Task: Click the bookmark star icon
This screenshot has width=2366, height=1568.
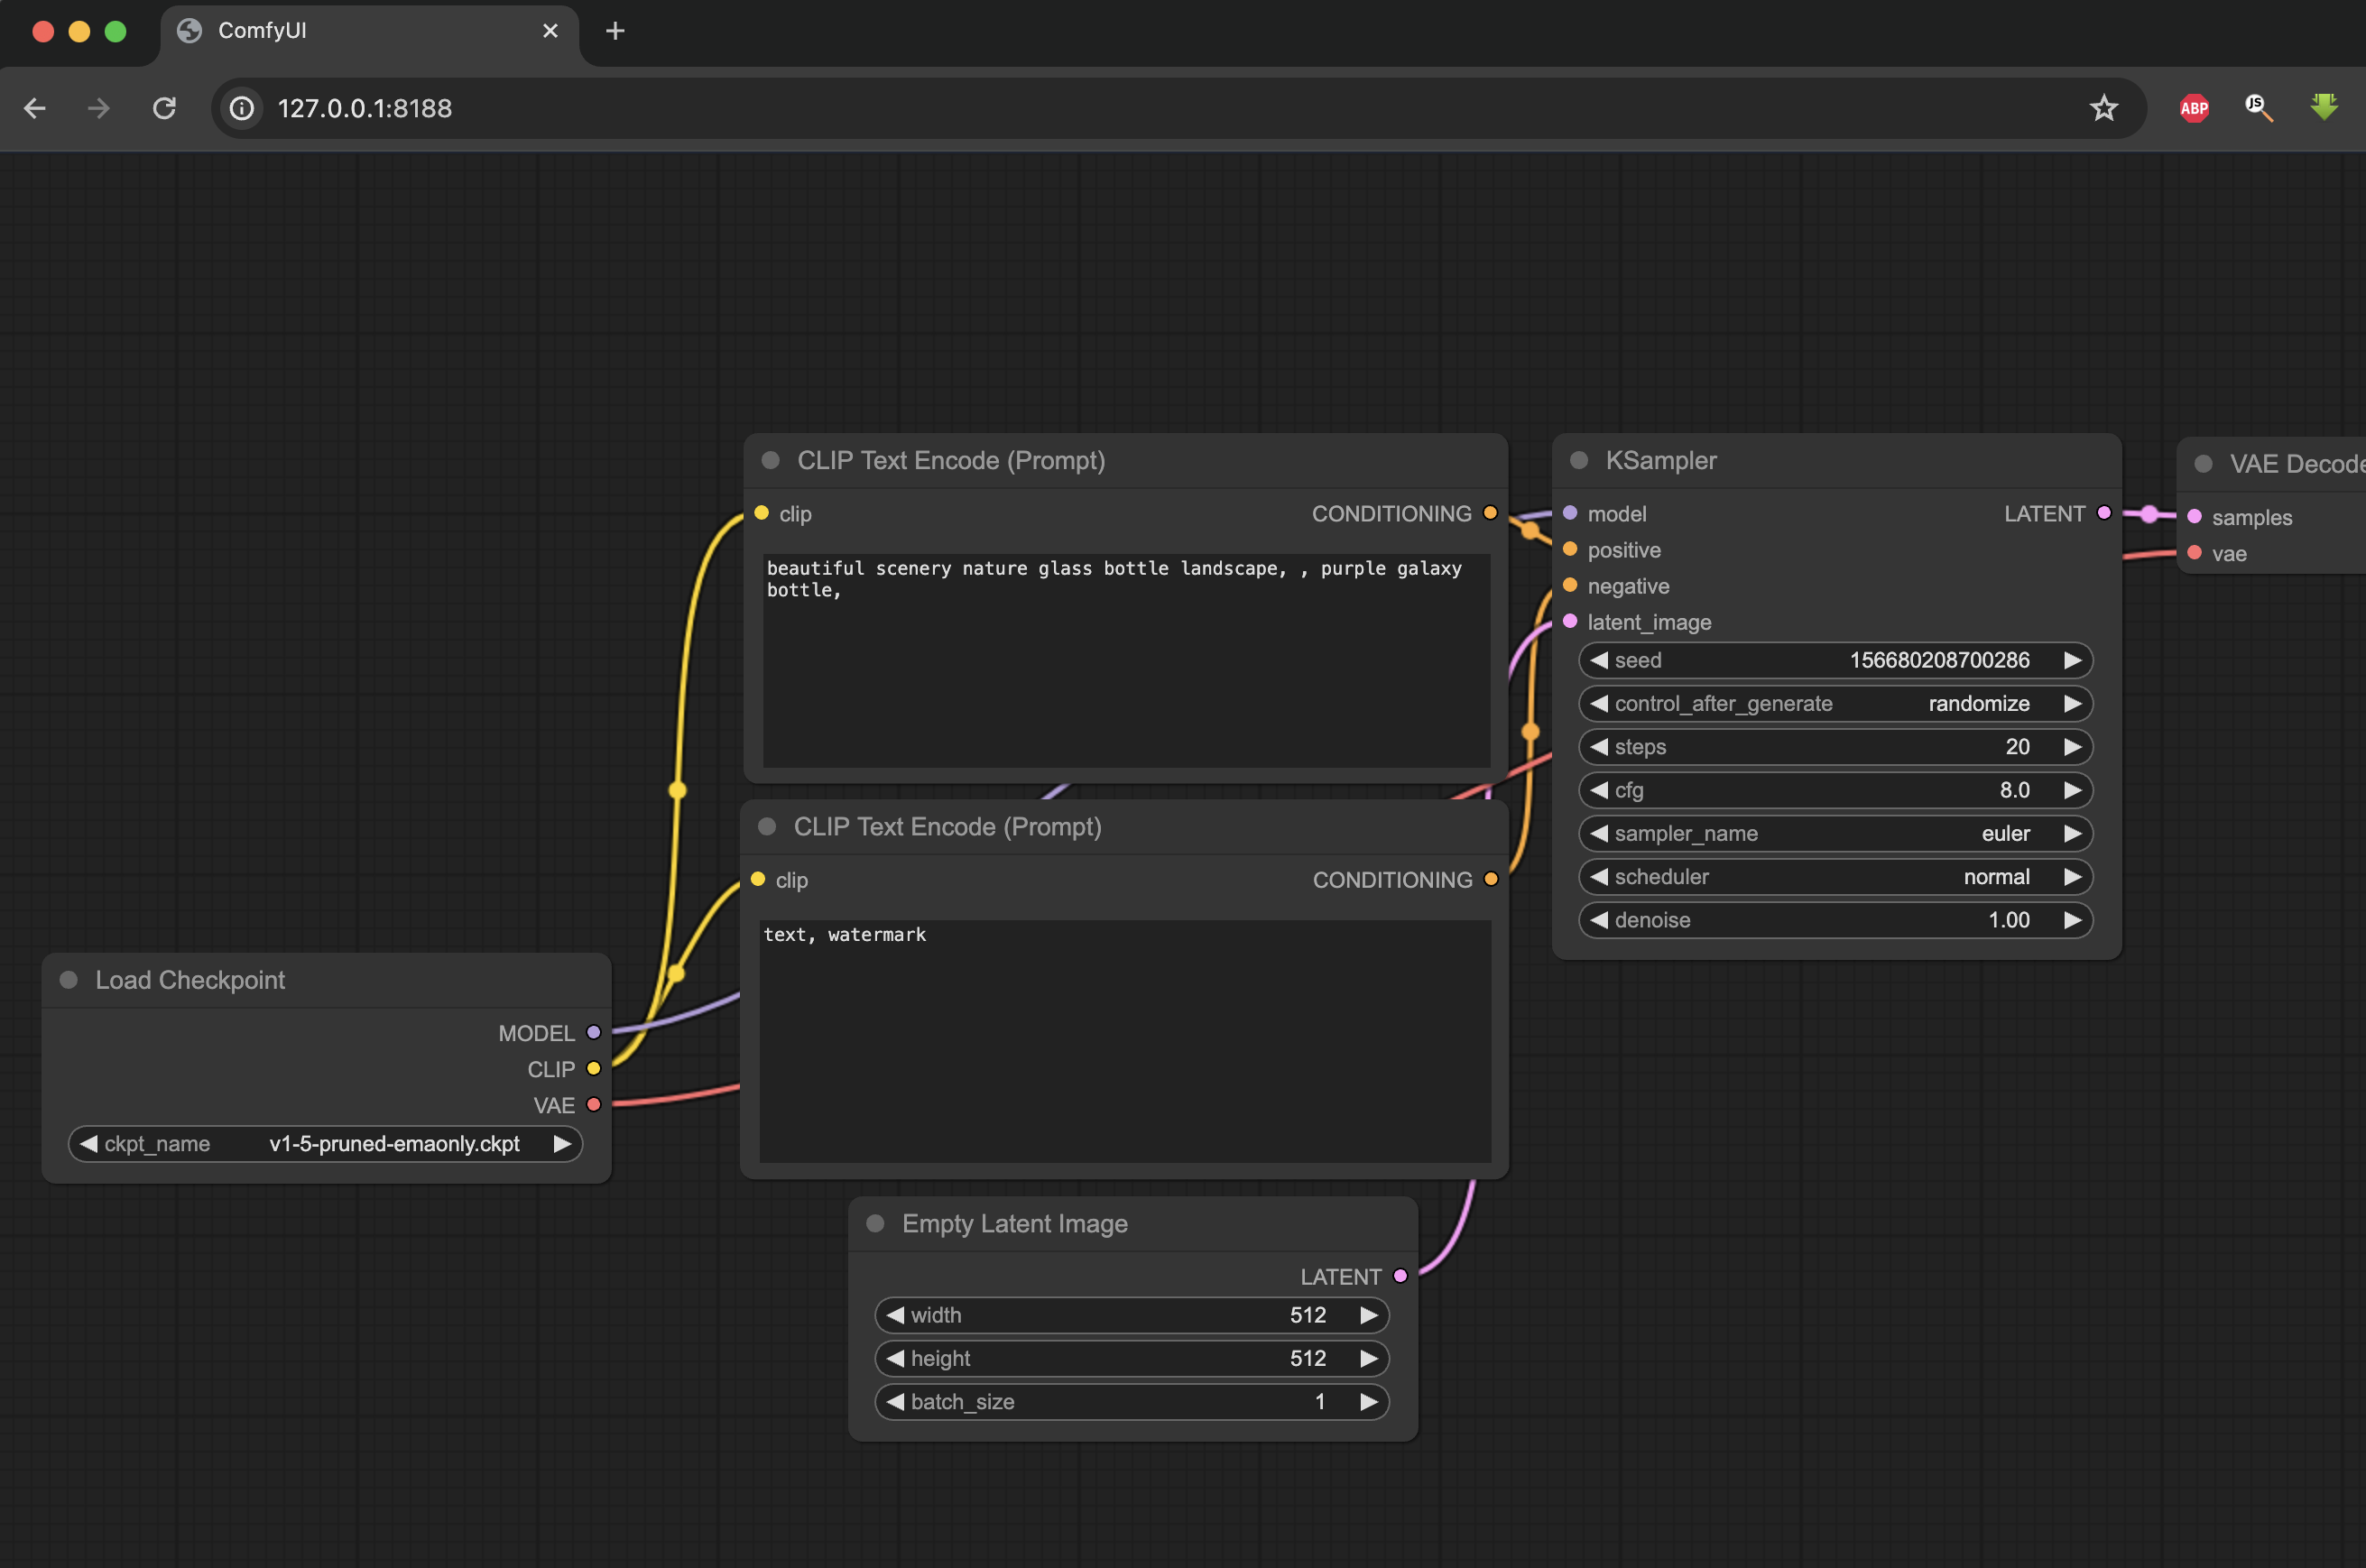Action: tap(2103, 108)
